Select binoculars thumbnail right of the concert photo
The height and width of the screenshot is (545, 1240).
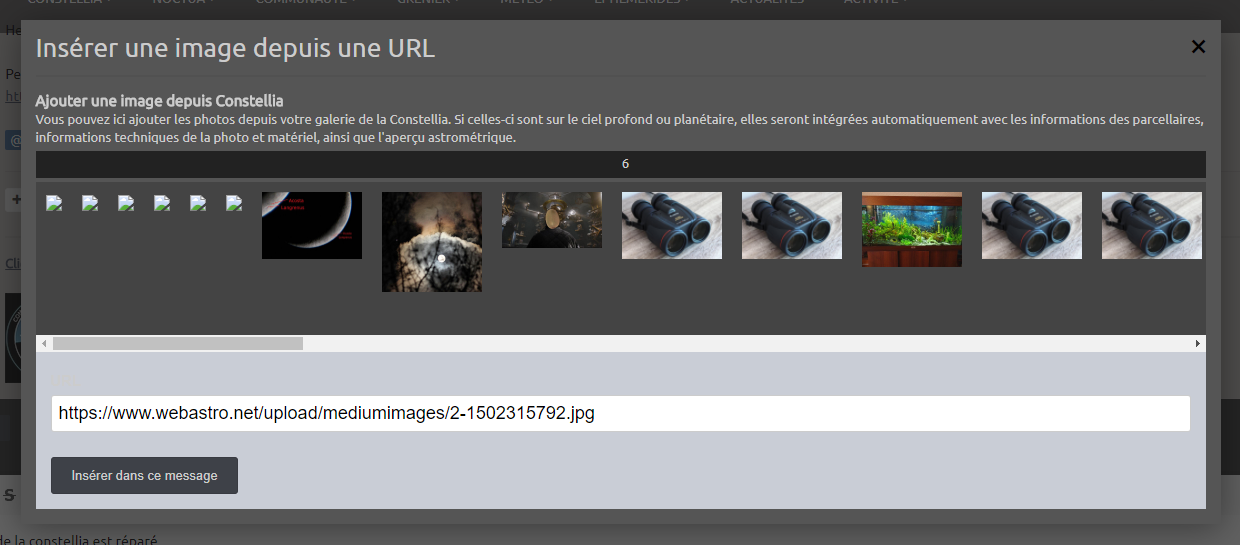pos(672,225)
